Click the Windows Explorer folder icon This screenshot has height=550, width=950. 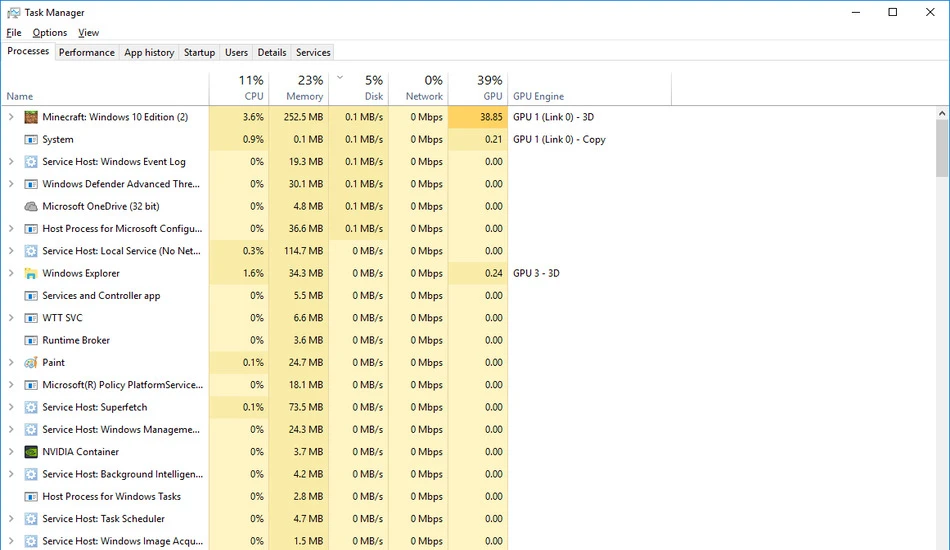coord(31,273)
